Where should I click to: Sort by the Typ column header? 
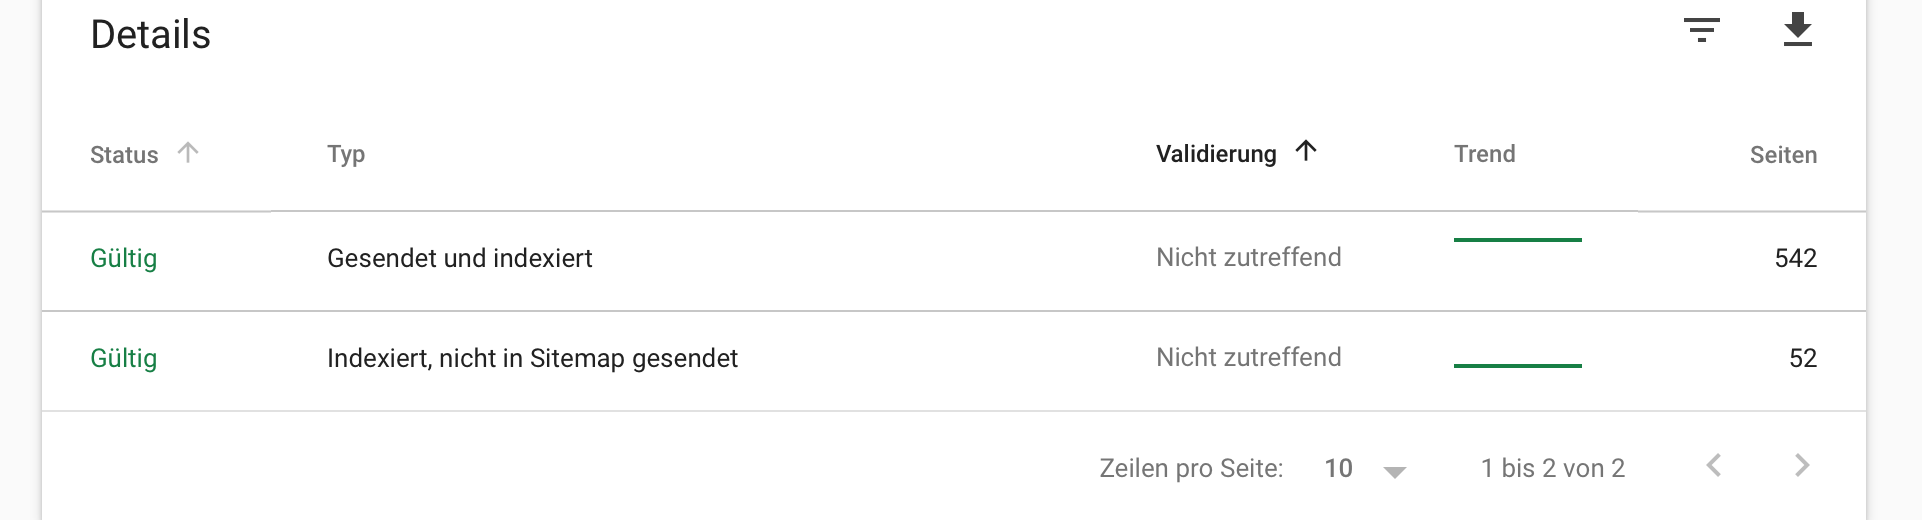click(x=346, y=154)
